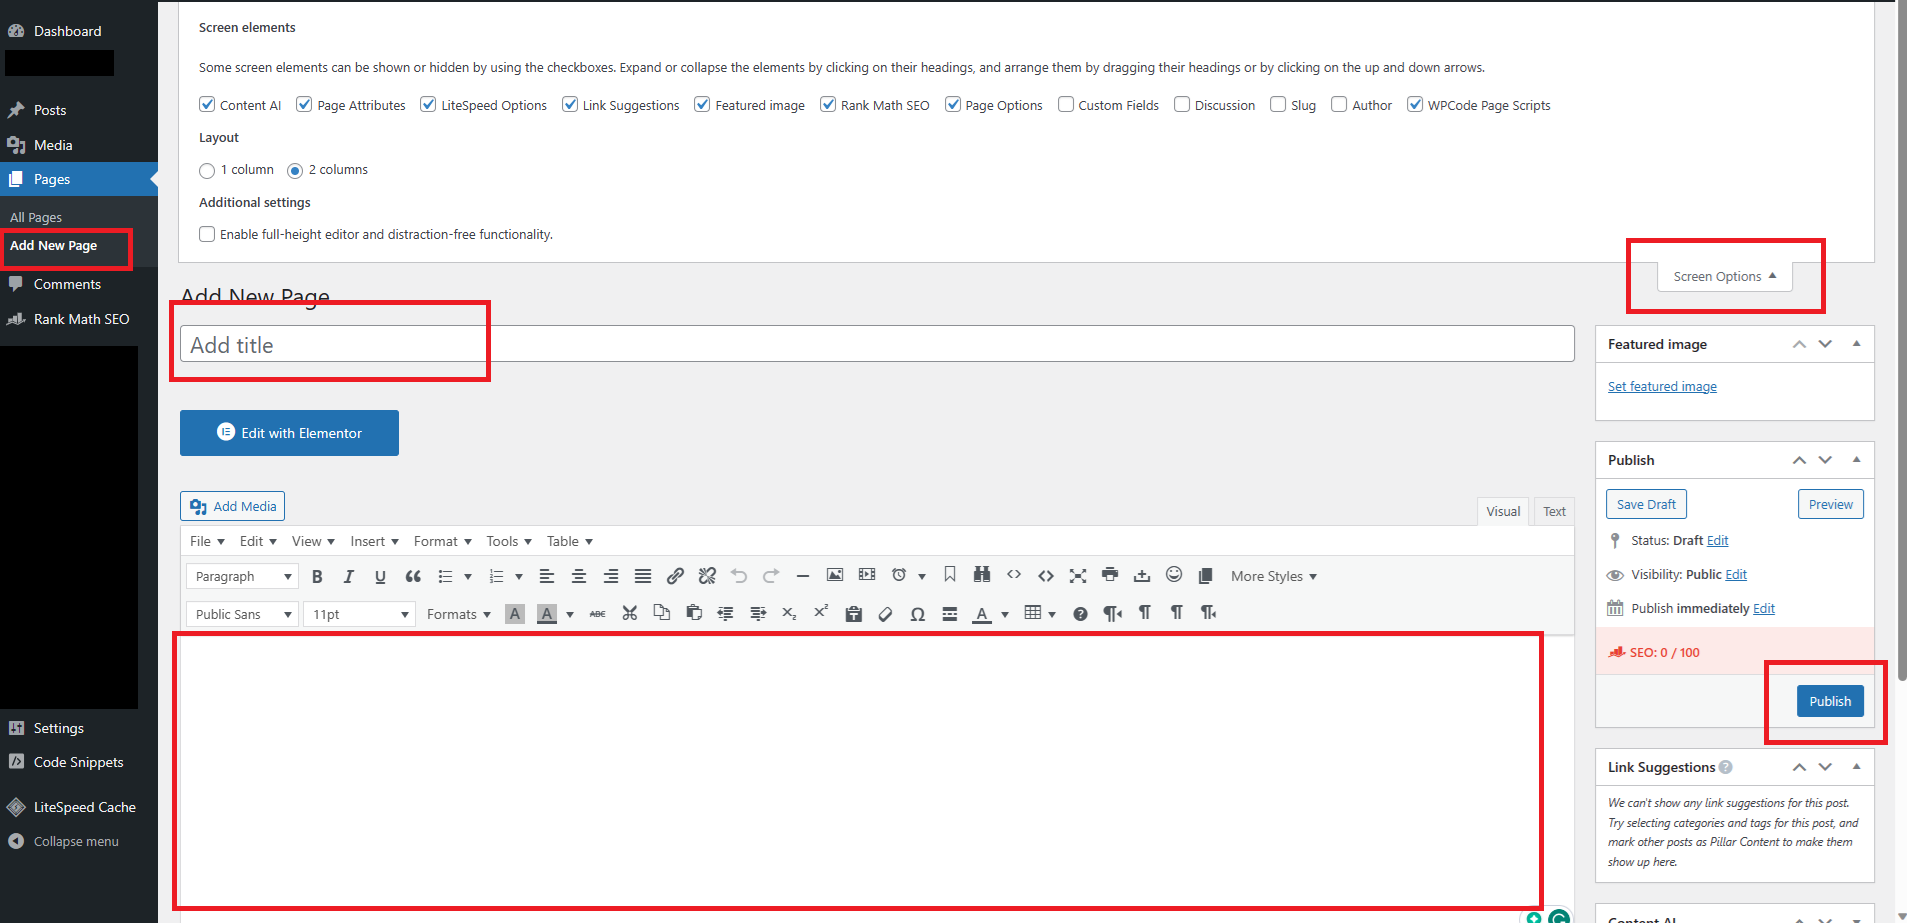The height and width of the screenshot is (923, 1907).
Task: Open the Set featured image link
Action: point(1661,386)
